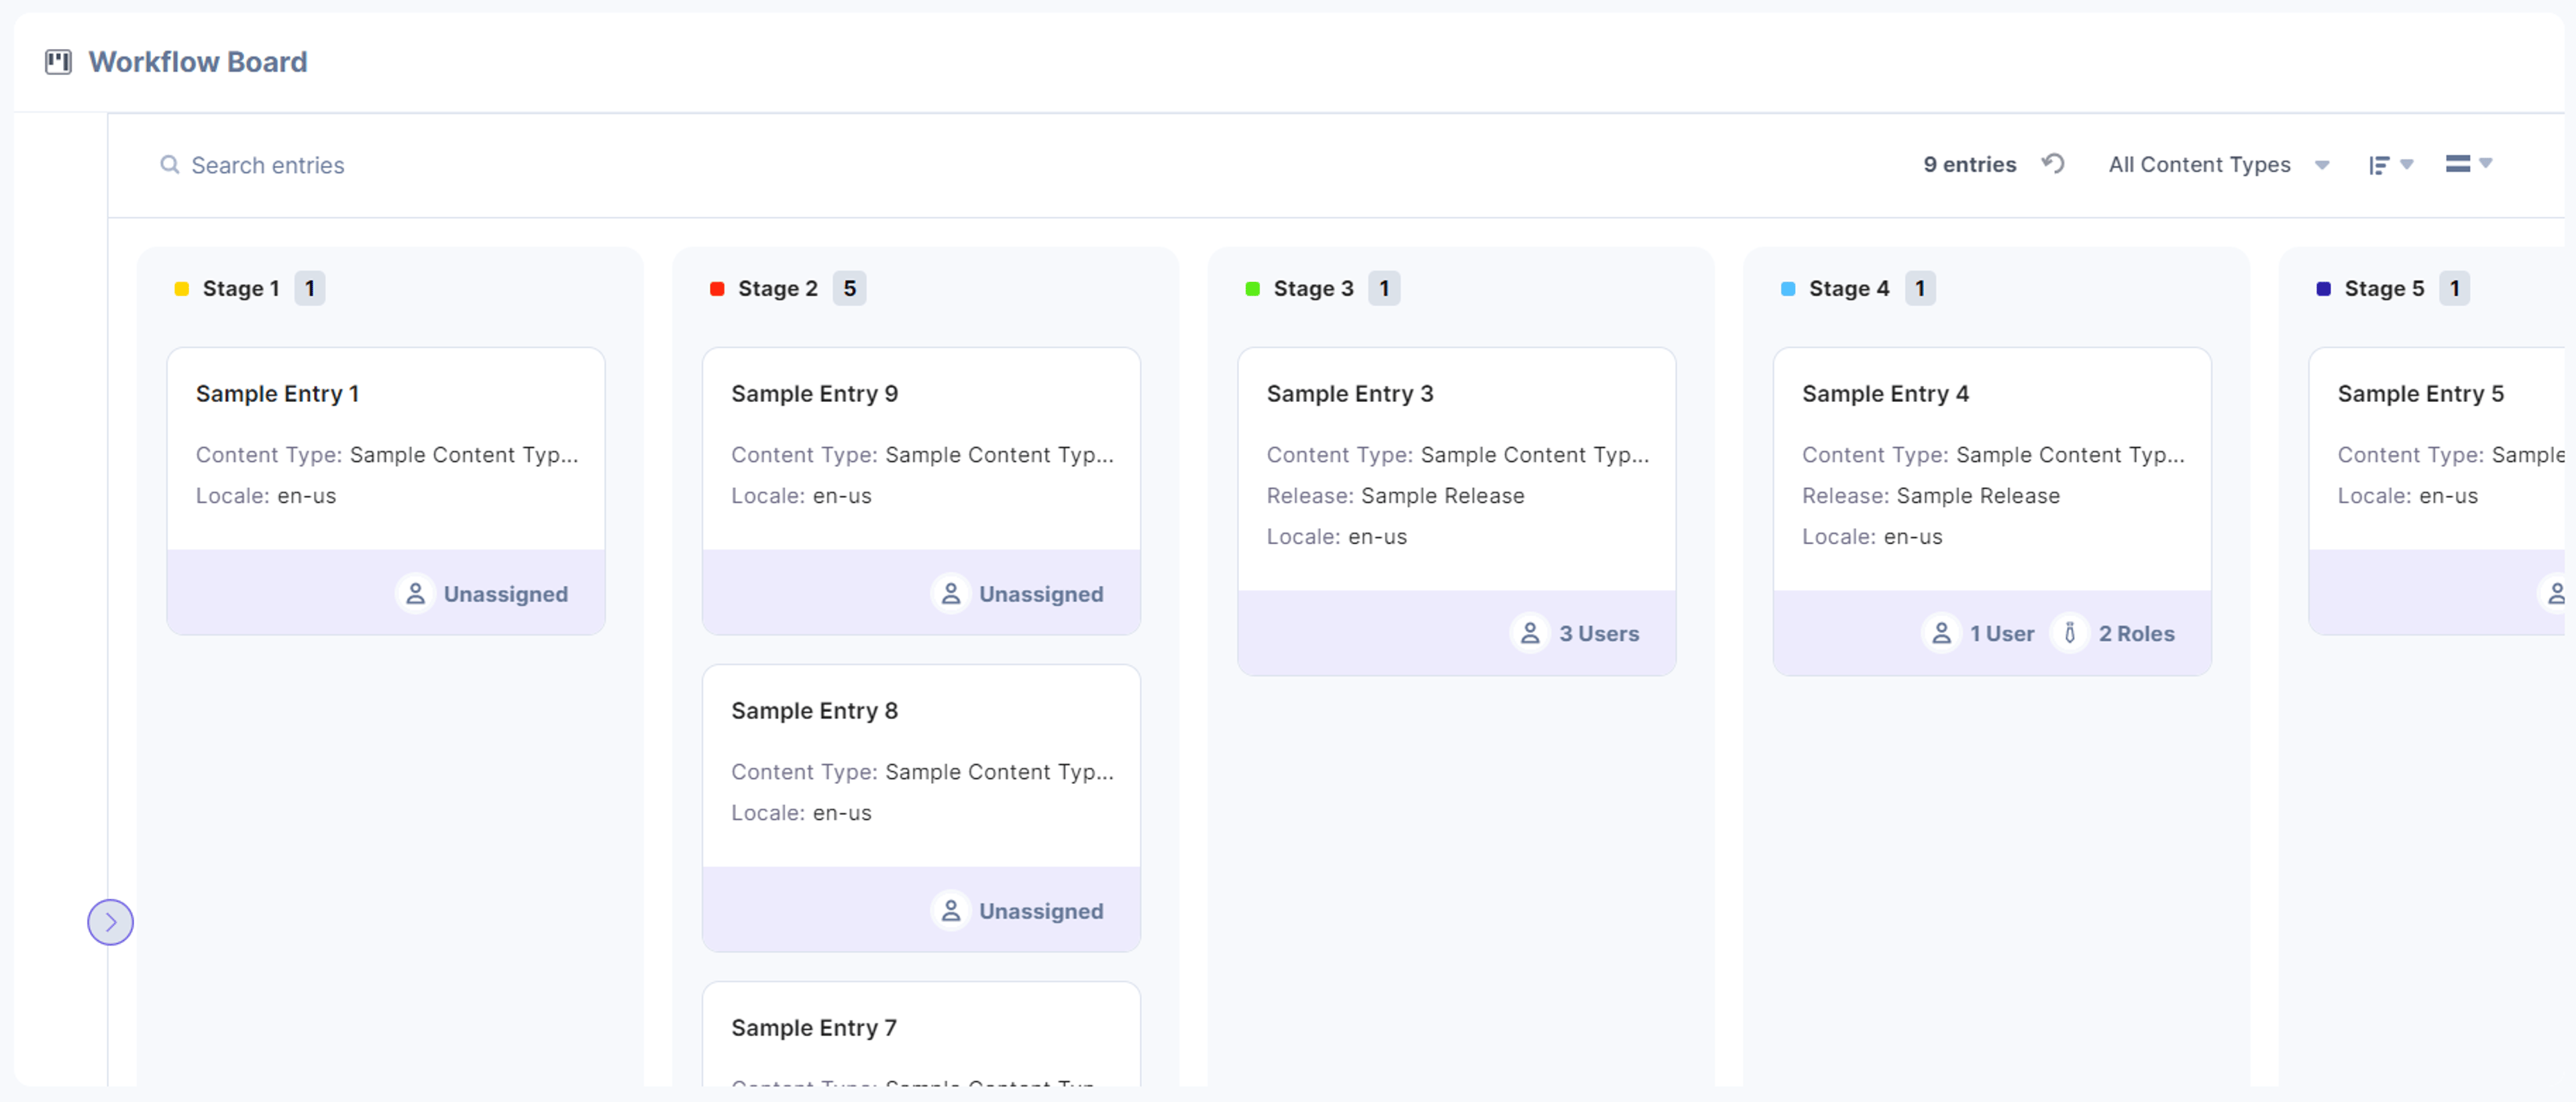Image resolution: width=2576 pixels, height=1102 pixels.
Task: Click the Workflow Board page title
Action: tap(197, 62)
